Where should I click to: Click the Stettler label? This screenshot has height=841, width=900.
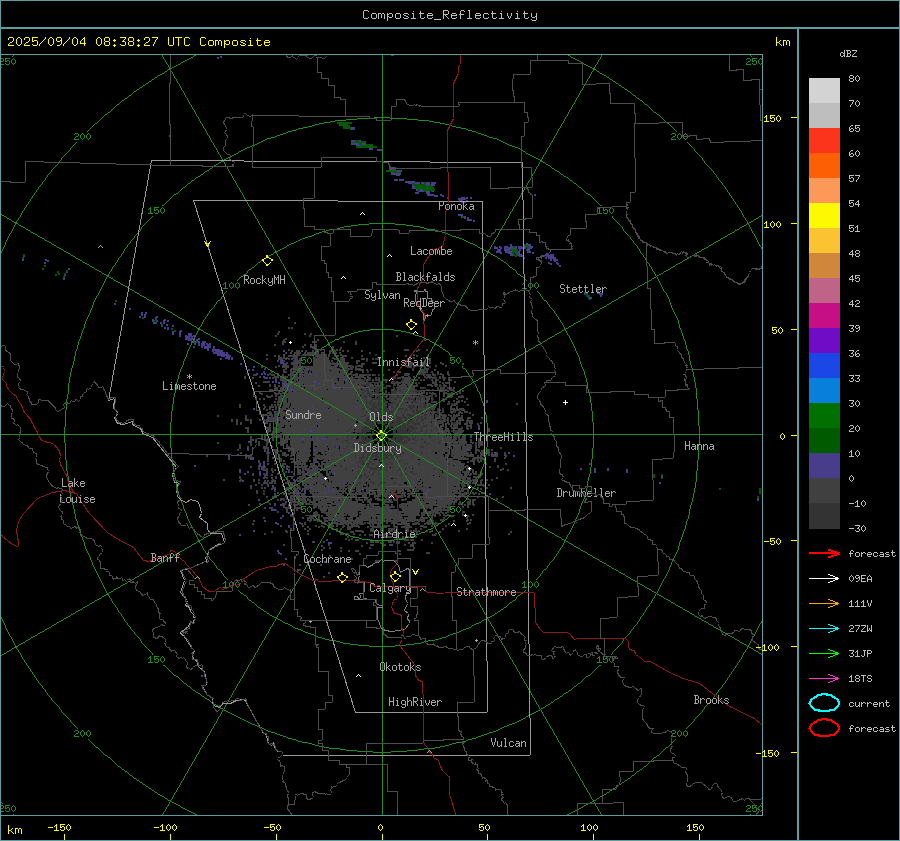pos(583,289)
